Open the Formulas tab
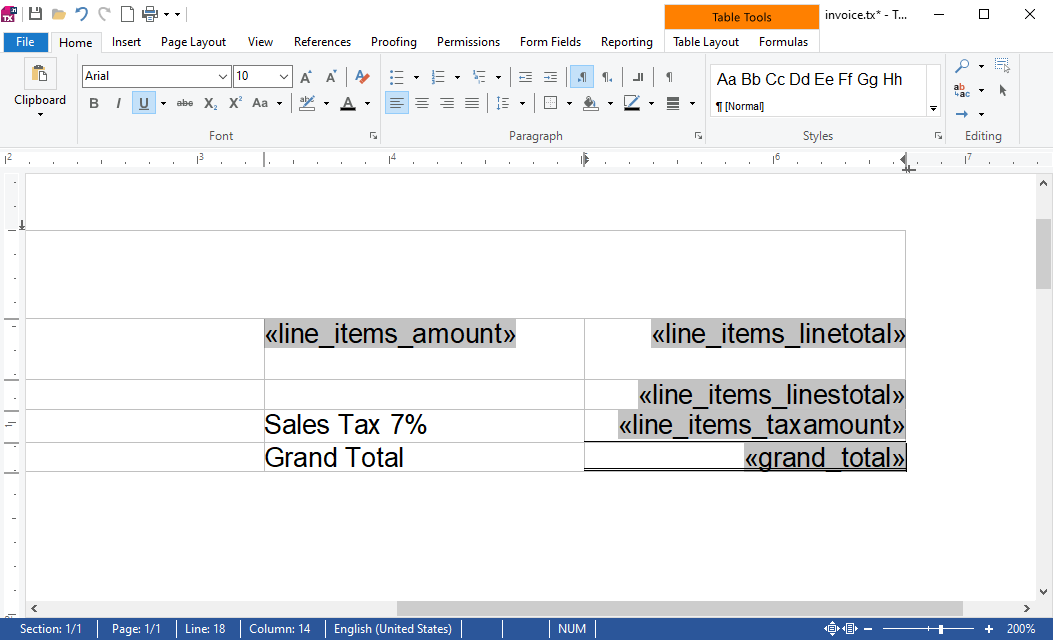The width and height of the screenshot is (1053, 640). [x=783, y=42]
